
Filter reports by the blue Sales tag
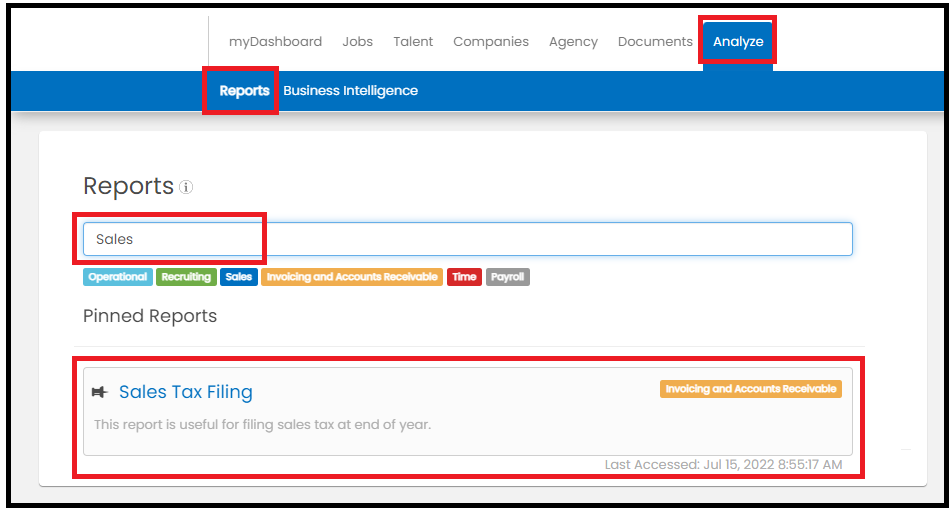pyautogui.click(x=239, y=277)
